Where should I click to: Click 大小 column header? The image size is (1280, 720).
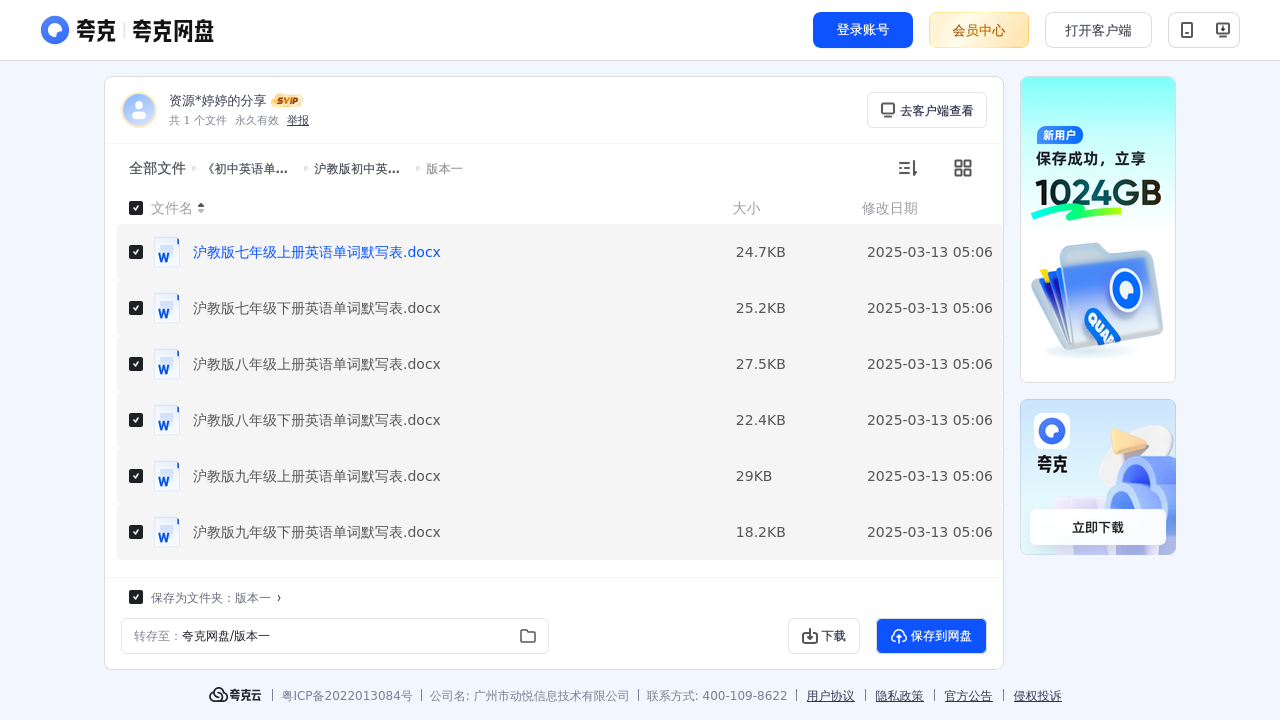click(x=746, y=208)
